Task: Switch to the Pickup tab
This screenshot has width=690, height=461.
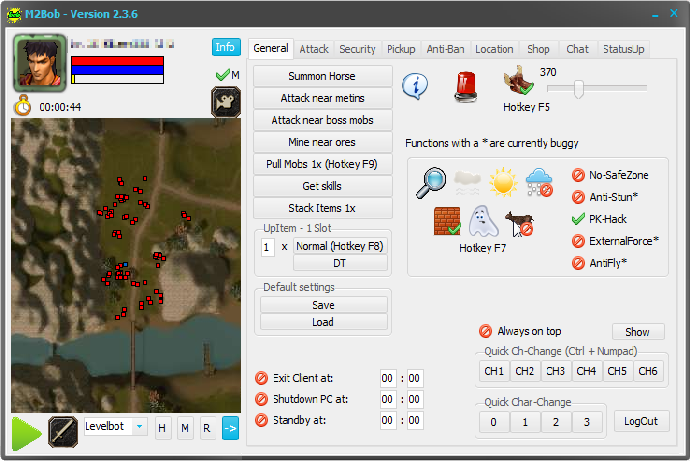Action: pyautogui.click(x=401, y=49)
